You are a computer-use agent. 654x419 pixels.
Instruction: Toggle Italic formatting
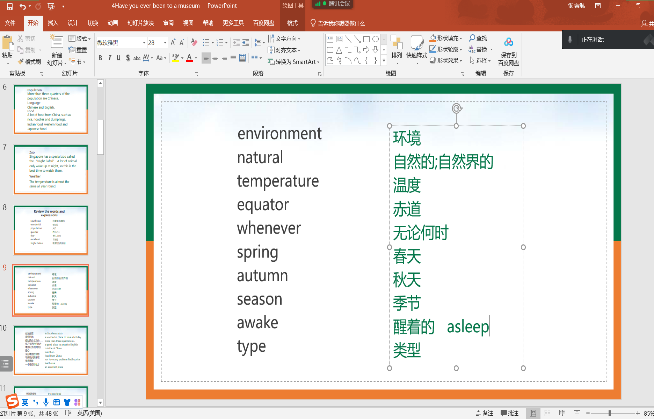point(112,58)
